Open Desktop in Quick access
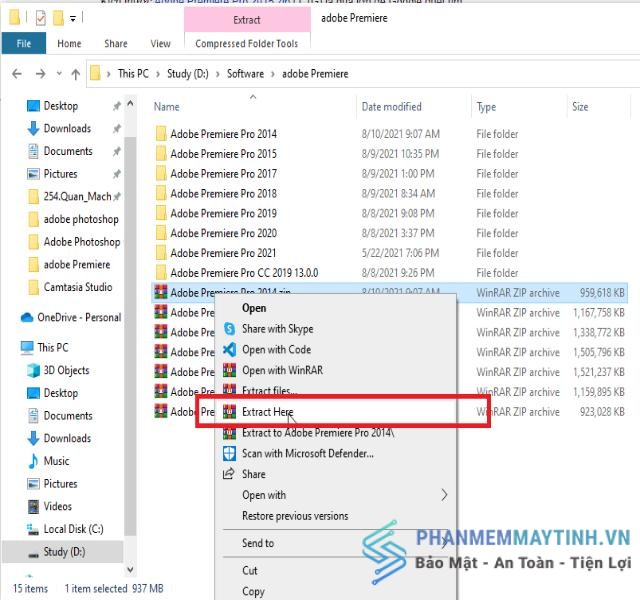Image resolution: width=640 pixels, height=600 pixels. coord(60,106)
